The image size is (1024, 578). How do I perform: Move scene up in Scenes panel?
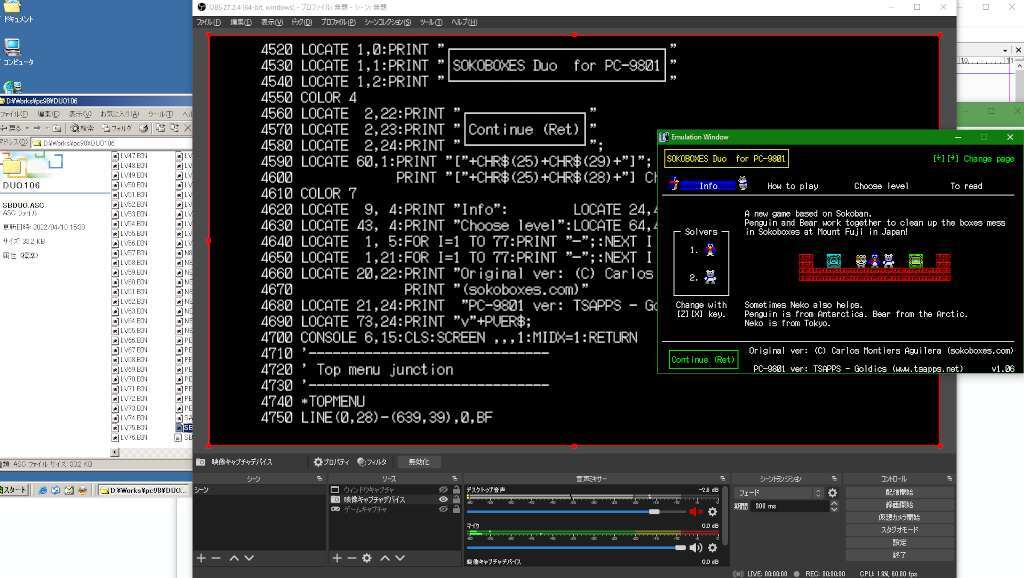(x=234, y=558)
